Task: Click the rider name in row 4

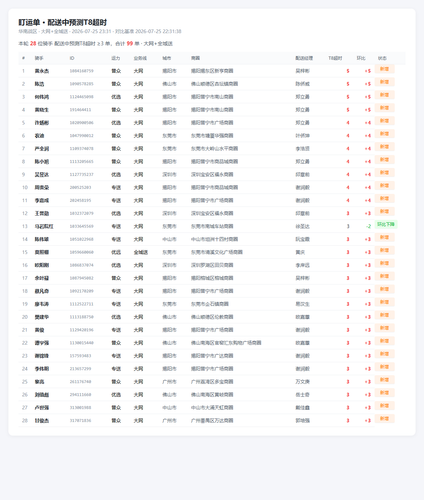Action: coord(42,110)
